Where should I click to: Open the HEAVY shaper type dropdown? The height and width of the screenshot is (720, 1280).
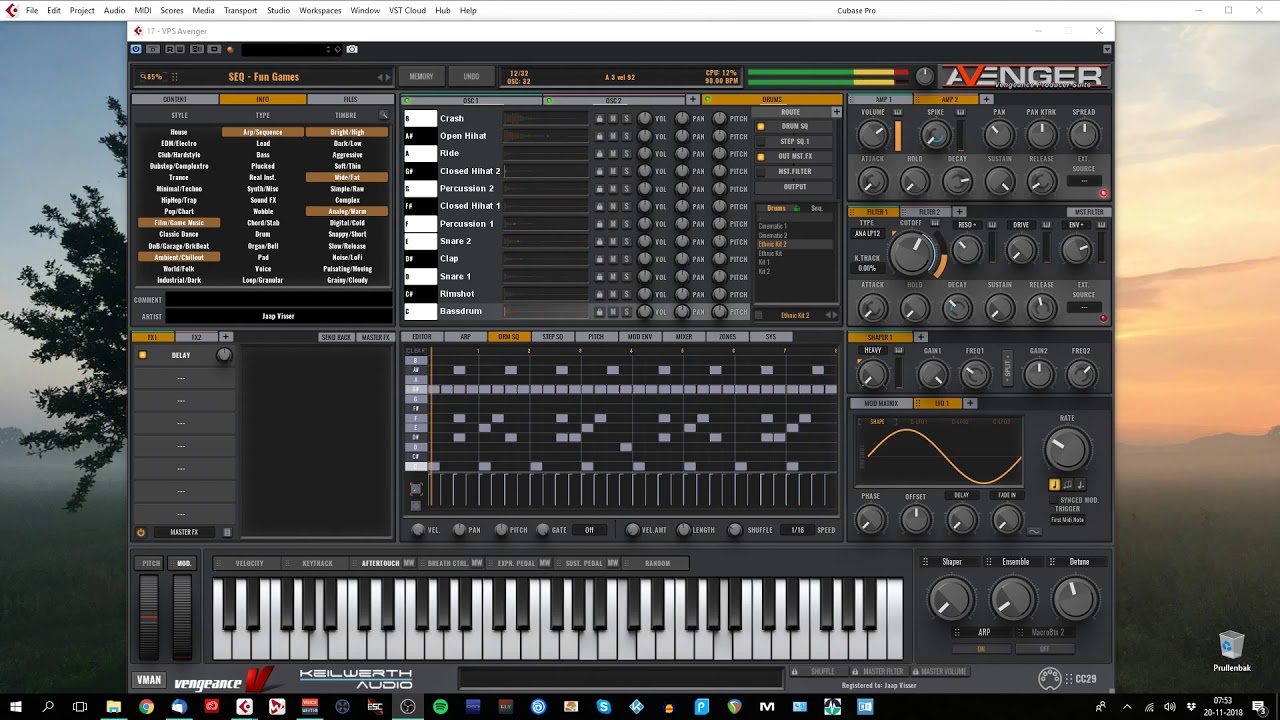pos(873,350)
